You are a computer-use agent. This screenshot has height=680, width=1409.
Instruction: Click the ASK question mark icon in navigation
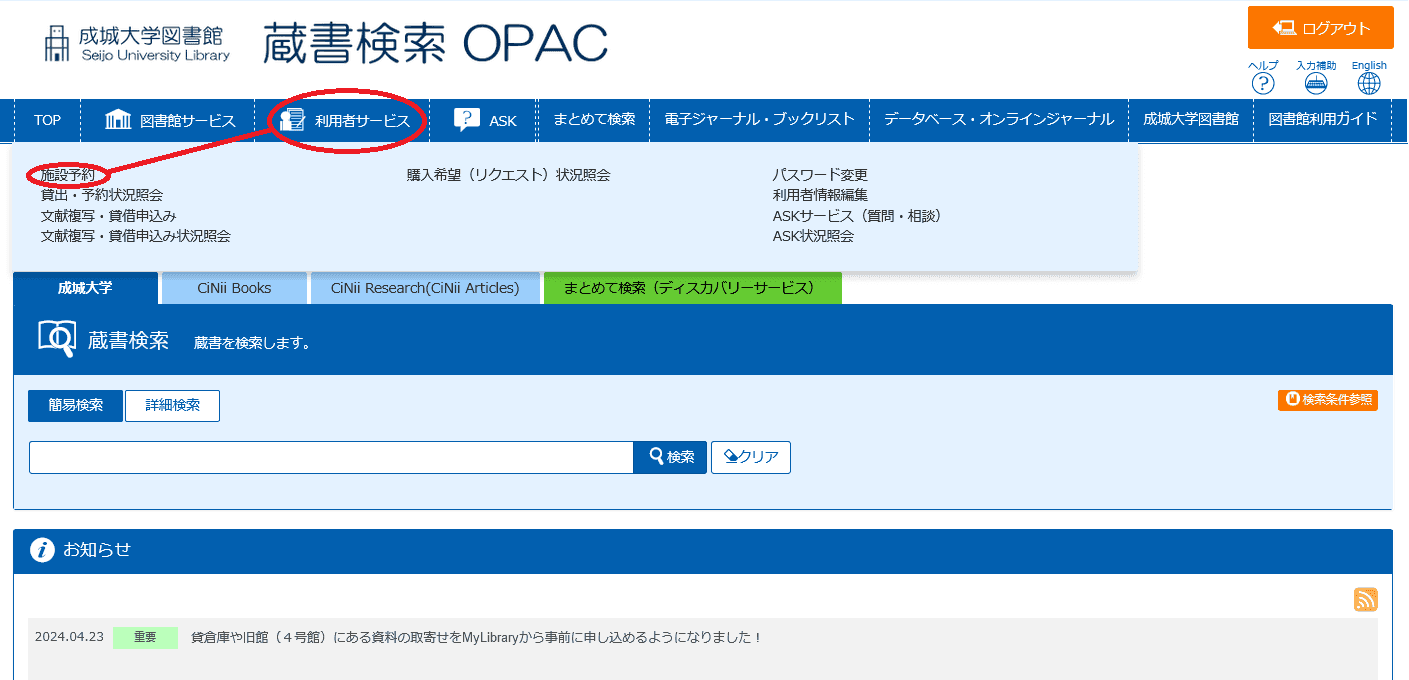[x=466, y=119]
